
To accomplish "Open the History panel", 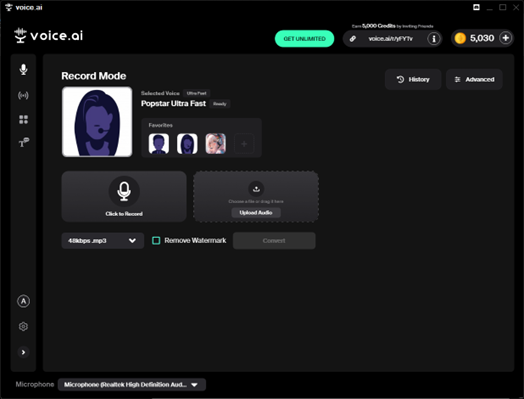I will [x=413, y=80].
